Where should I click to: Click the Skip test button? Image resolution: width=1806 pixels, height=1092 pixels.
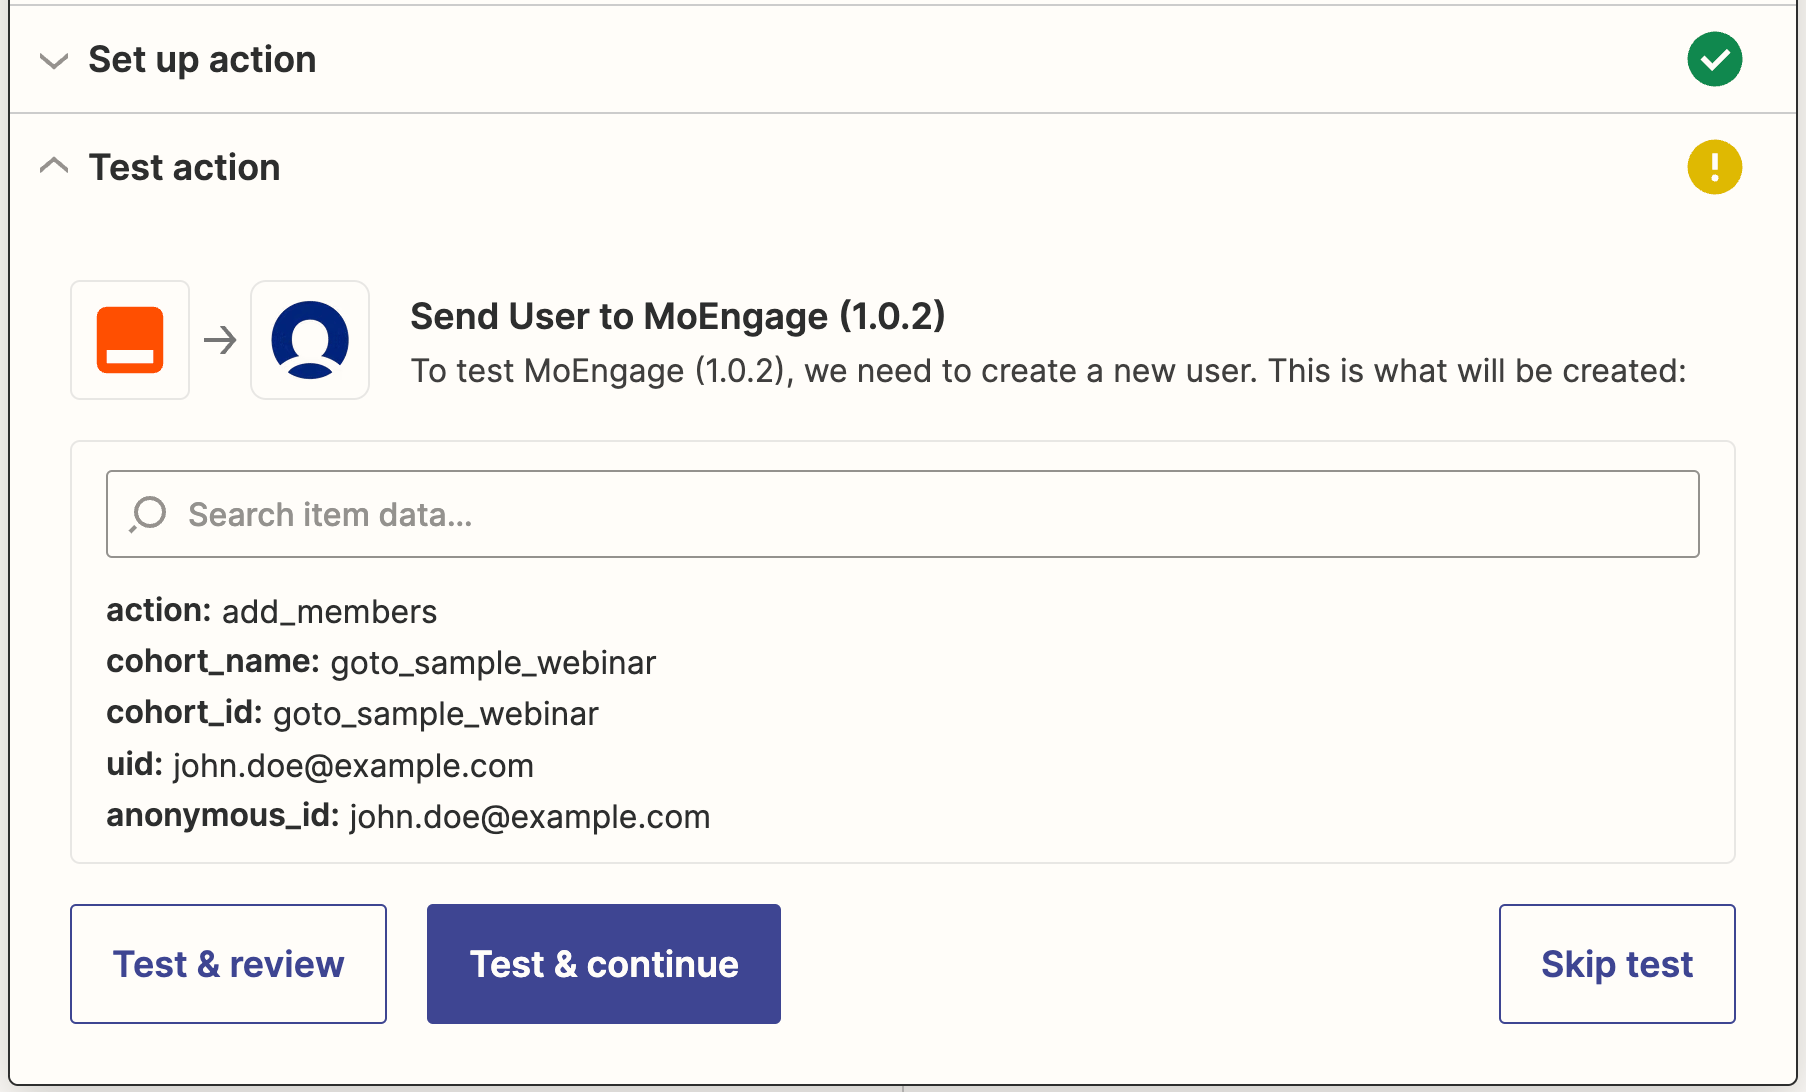coord(1617,964)
